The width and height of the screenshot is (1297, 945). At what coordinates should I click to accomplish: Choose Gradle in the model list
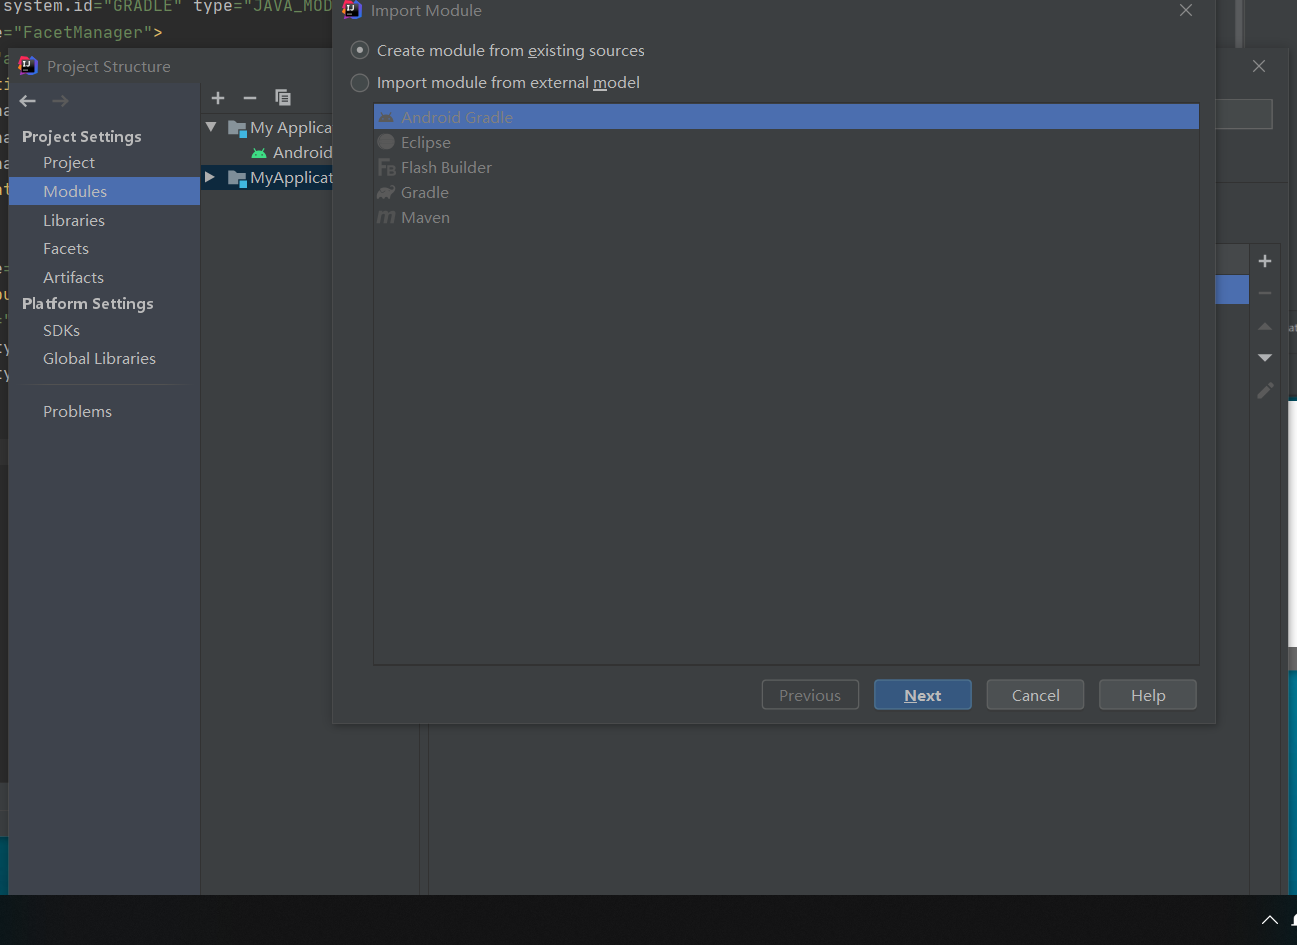[786, 192]
